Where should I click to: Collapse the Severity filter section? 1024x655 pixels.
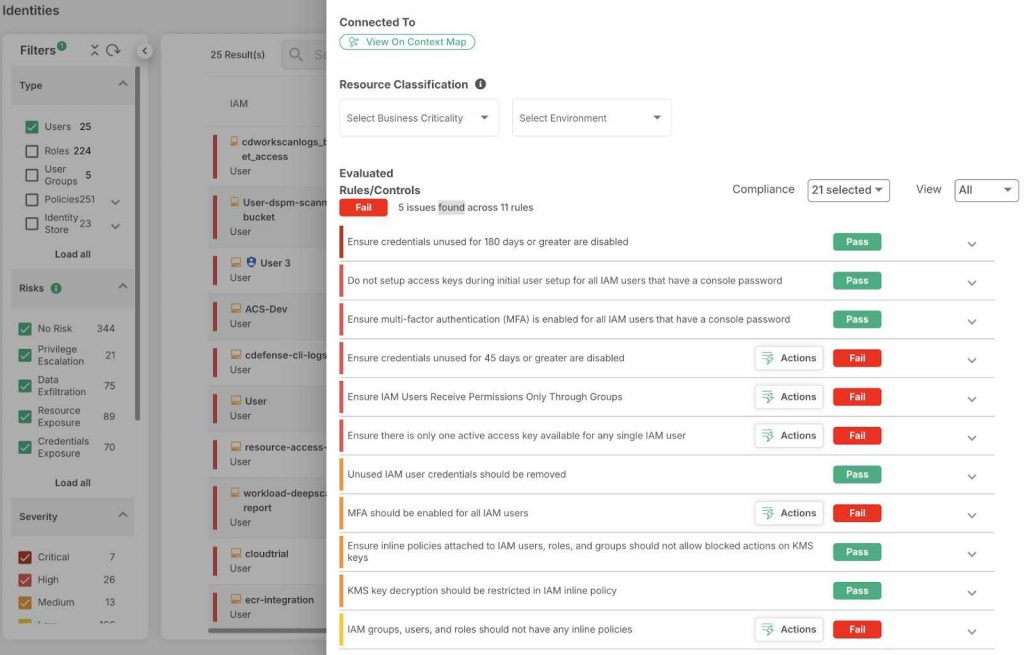[x=122, y=516]
